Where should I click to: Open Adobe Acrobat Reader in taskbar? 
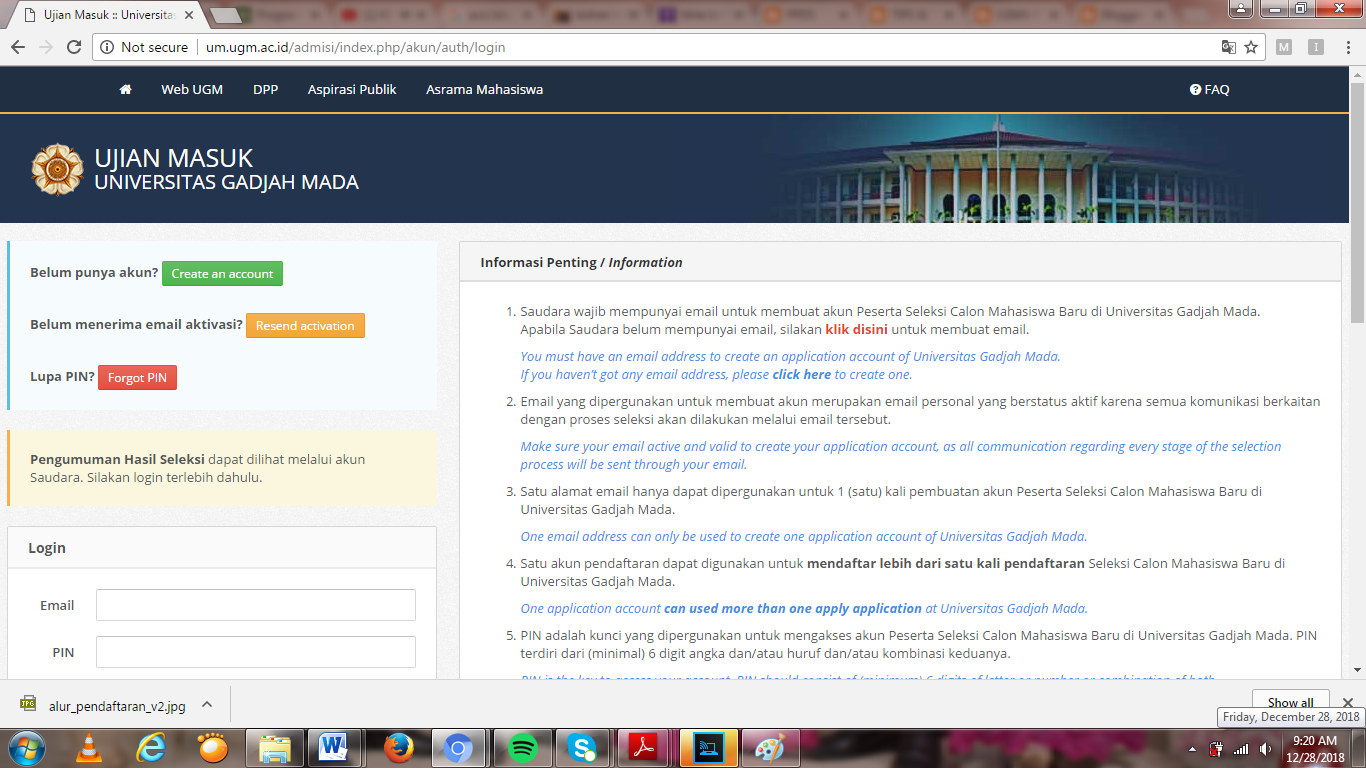645,748
